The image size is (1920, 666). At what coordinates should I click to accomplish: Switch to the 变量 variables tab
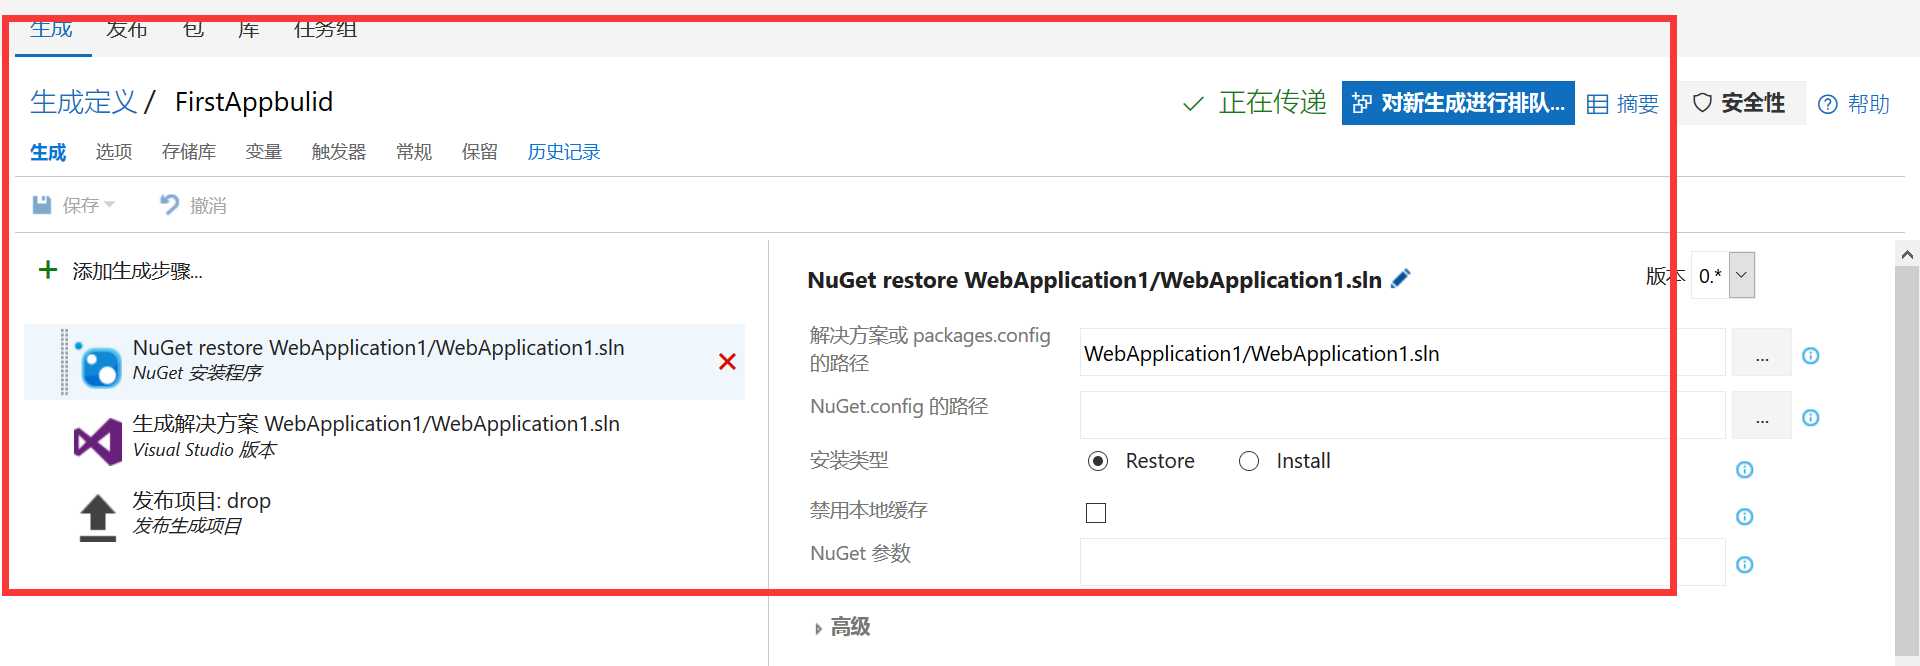coord(264,152)
